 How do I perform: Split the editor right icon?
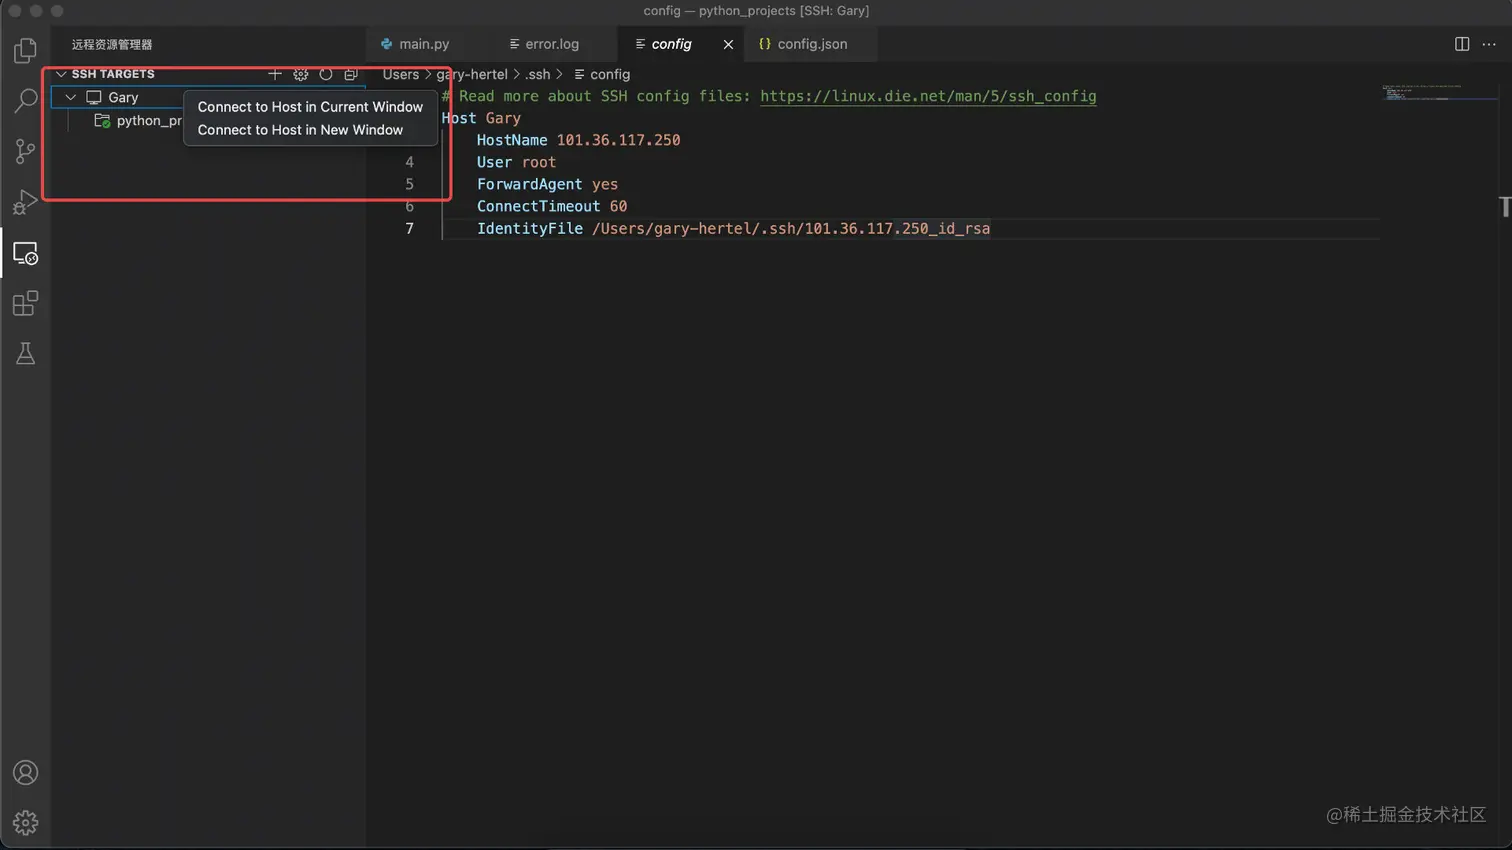coord(1462,44)
